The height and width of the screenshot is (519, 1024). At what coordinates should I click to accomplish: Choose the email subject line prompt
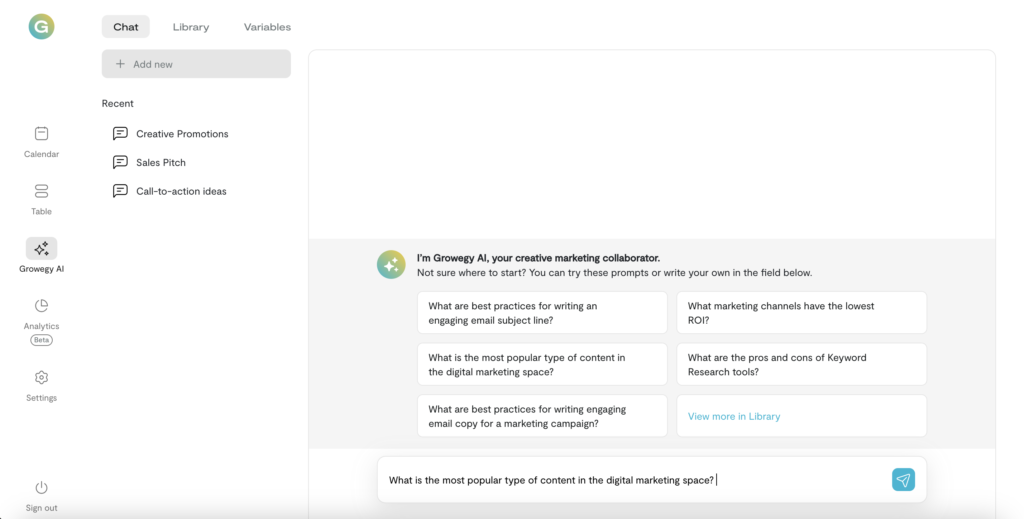point(541,313)
